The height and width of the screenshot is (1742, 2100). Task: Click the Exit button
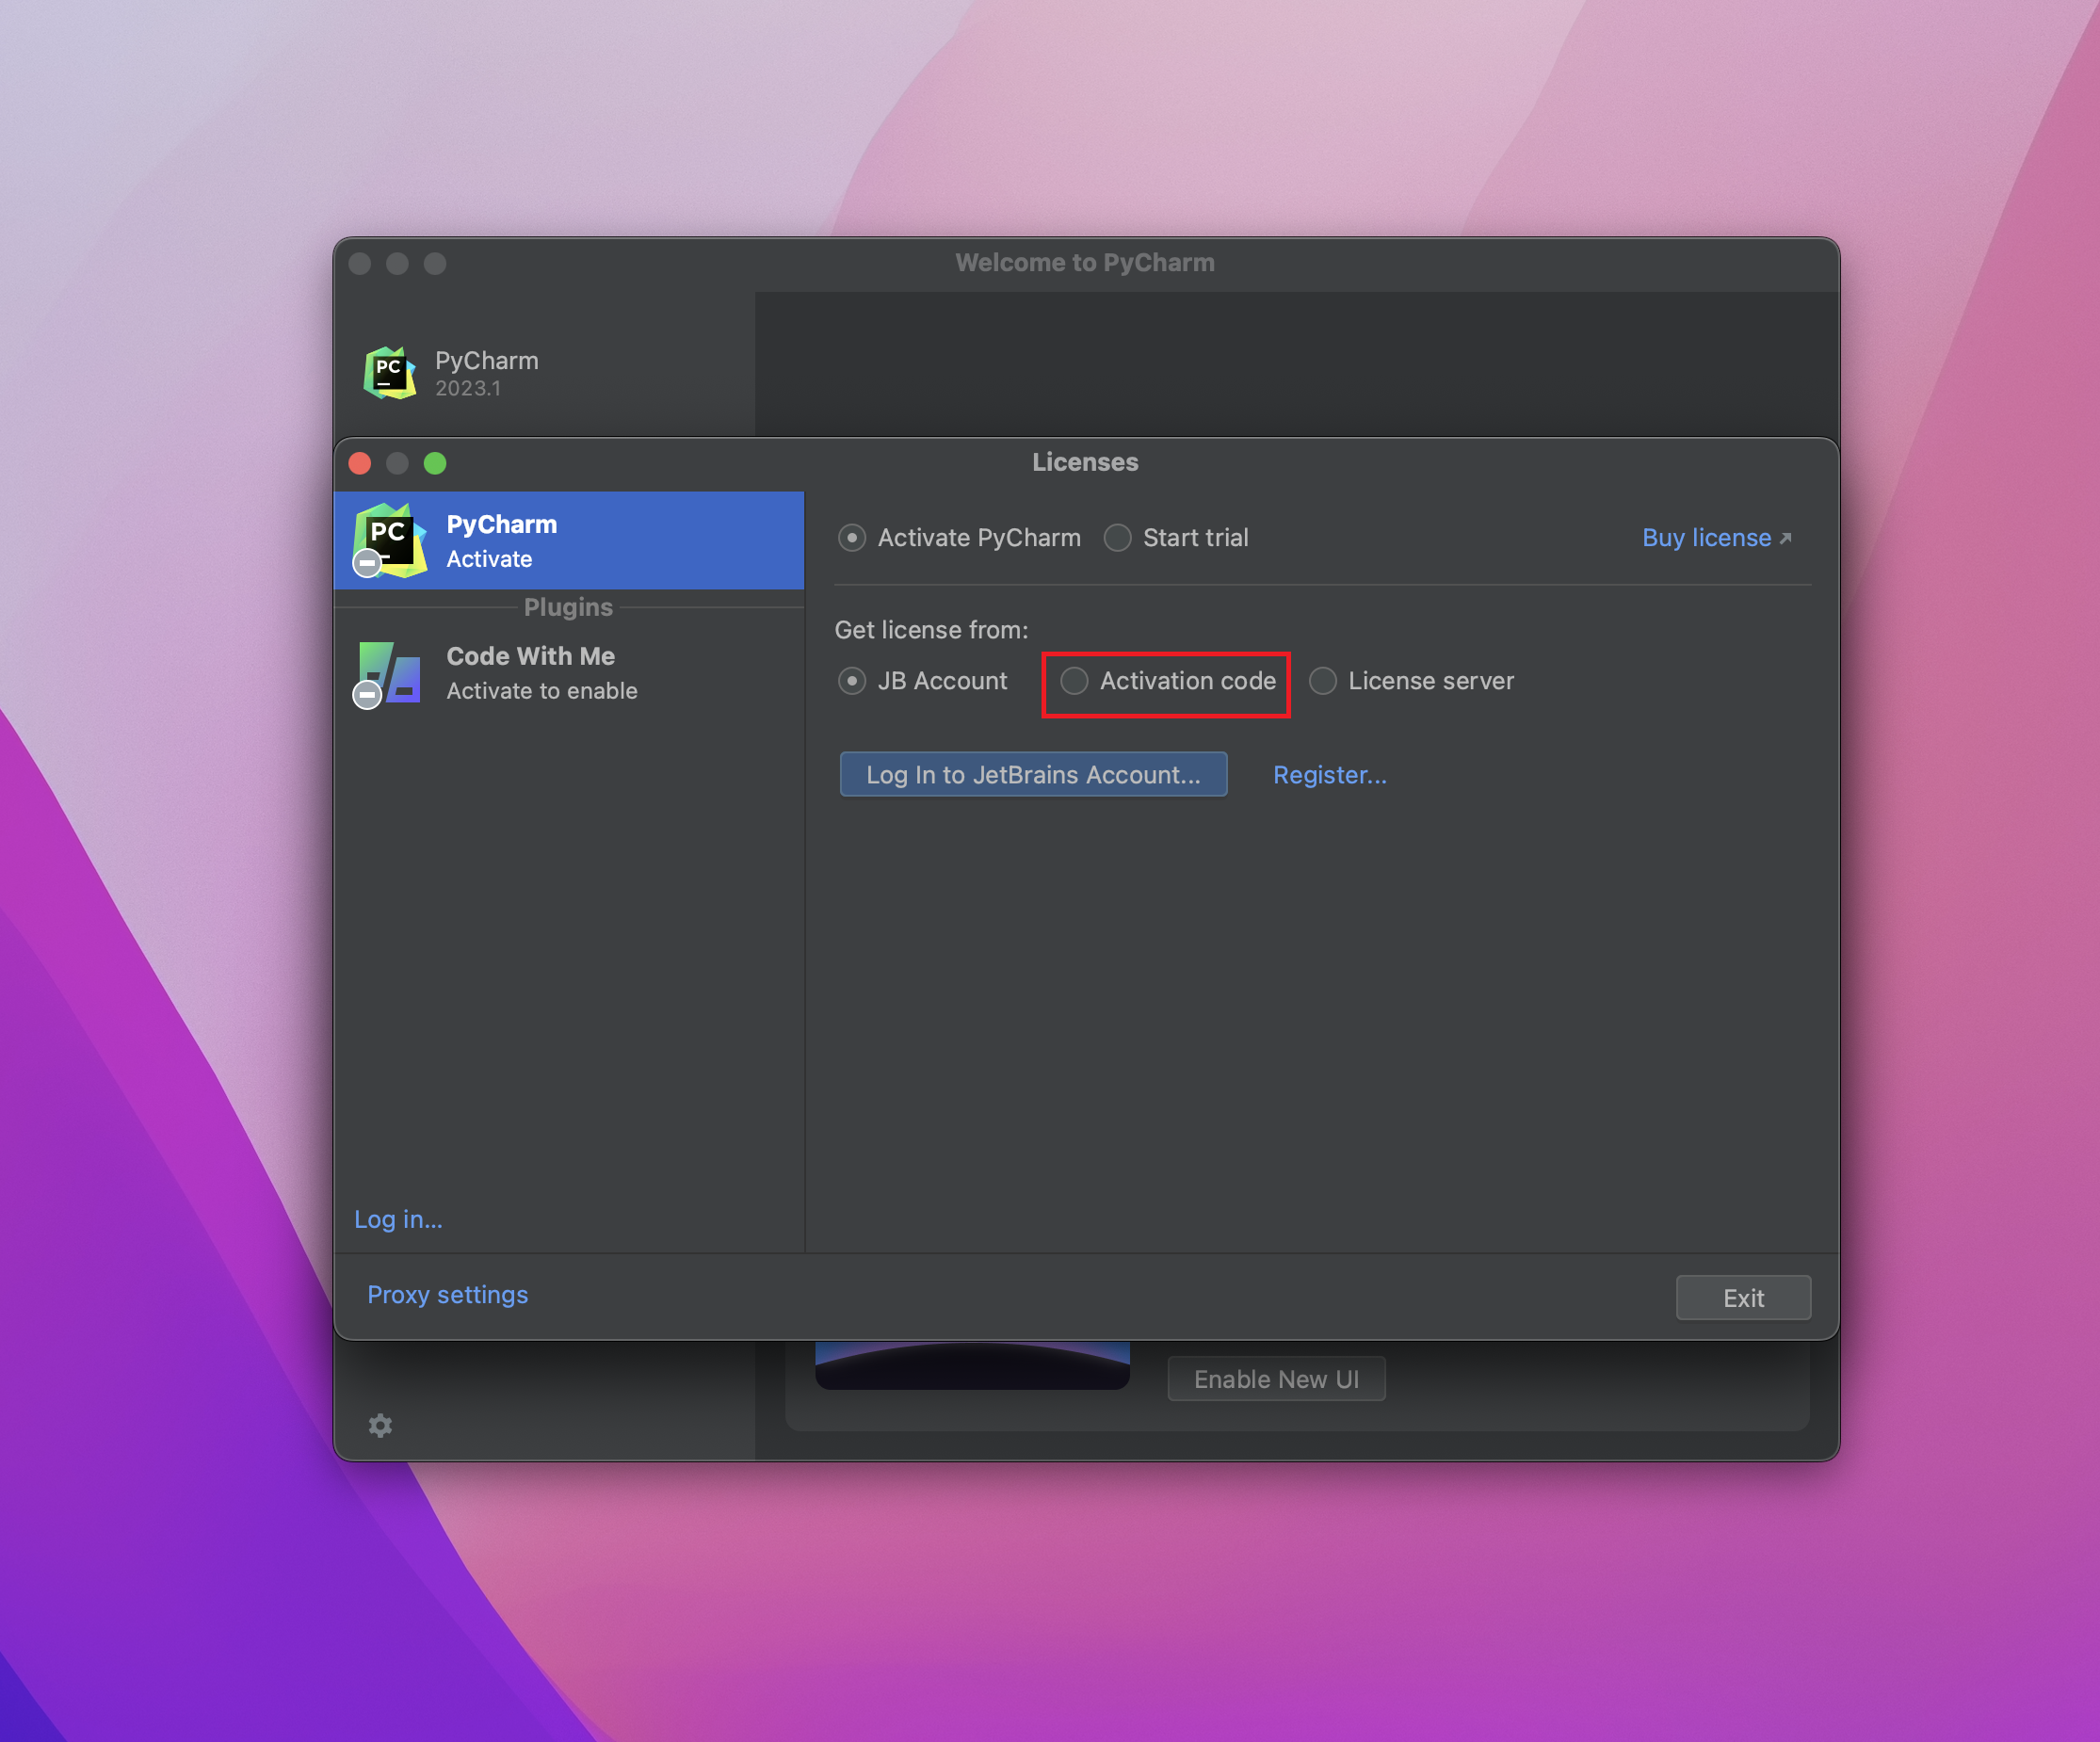[1743, 1298]
